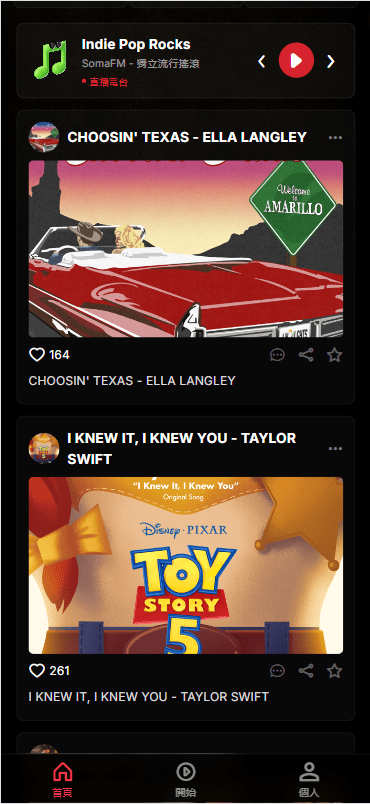
Task: Share the I Knew It, I Knew You post
Action: point(306,671)
